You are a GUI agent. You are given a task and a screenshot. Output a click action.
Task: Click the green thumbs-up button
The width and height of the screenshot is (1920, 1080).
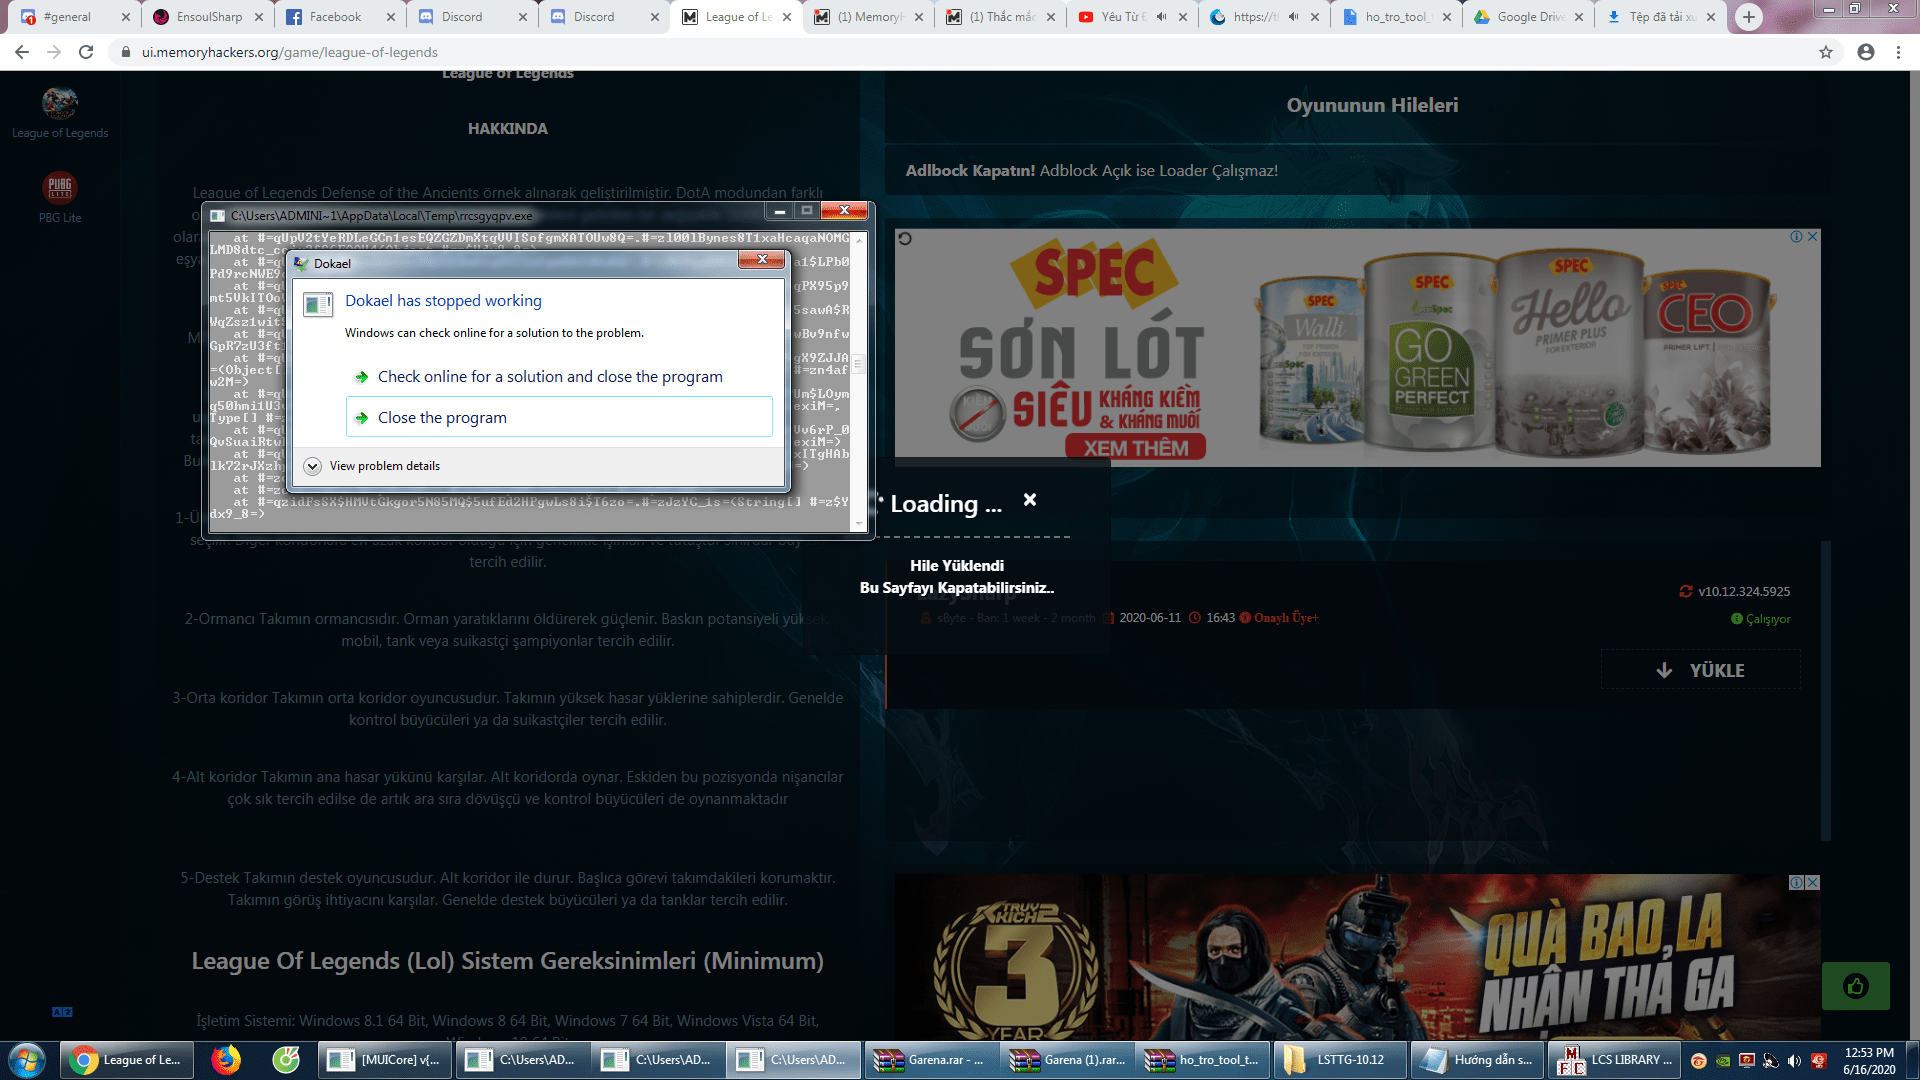(x=1856, y=987)
